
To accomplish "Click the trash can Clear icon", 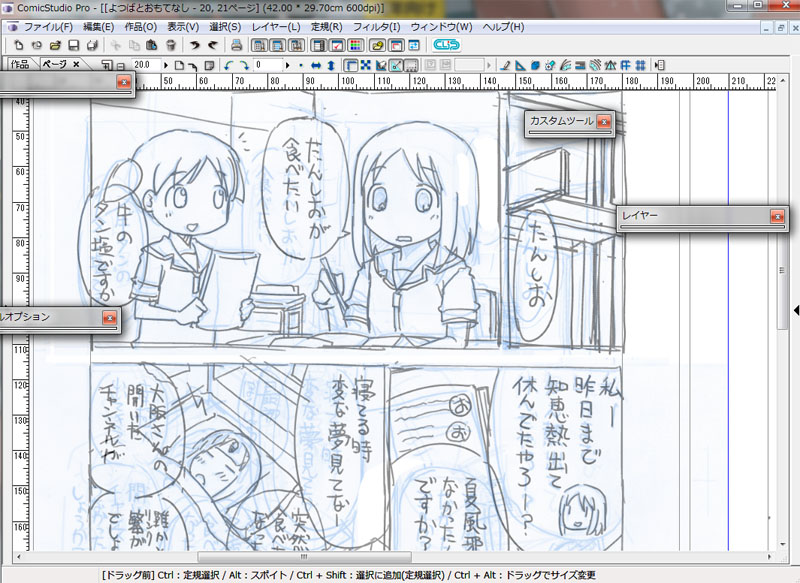I will point(171,45).
